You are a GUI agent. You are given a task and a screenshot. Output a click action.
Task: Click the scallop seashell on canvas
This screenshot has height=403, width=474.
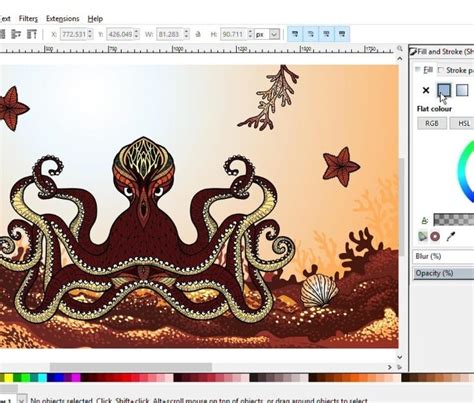coord(319,290)
